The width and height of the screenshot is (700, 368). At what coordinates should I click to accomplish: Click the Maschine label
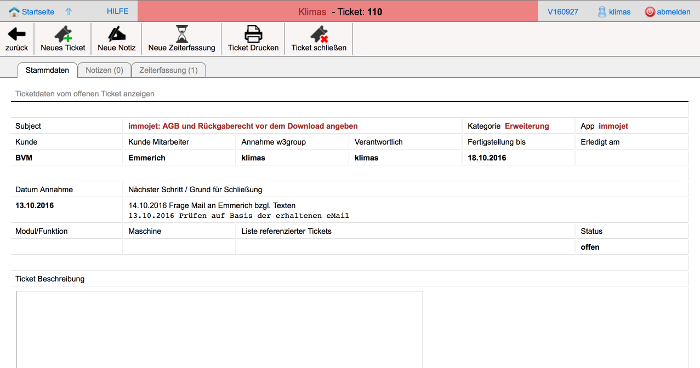[x=145, y=231]
